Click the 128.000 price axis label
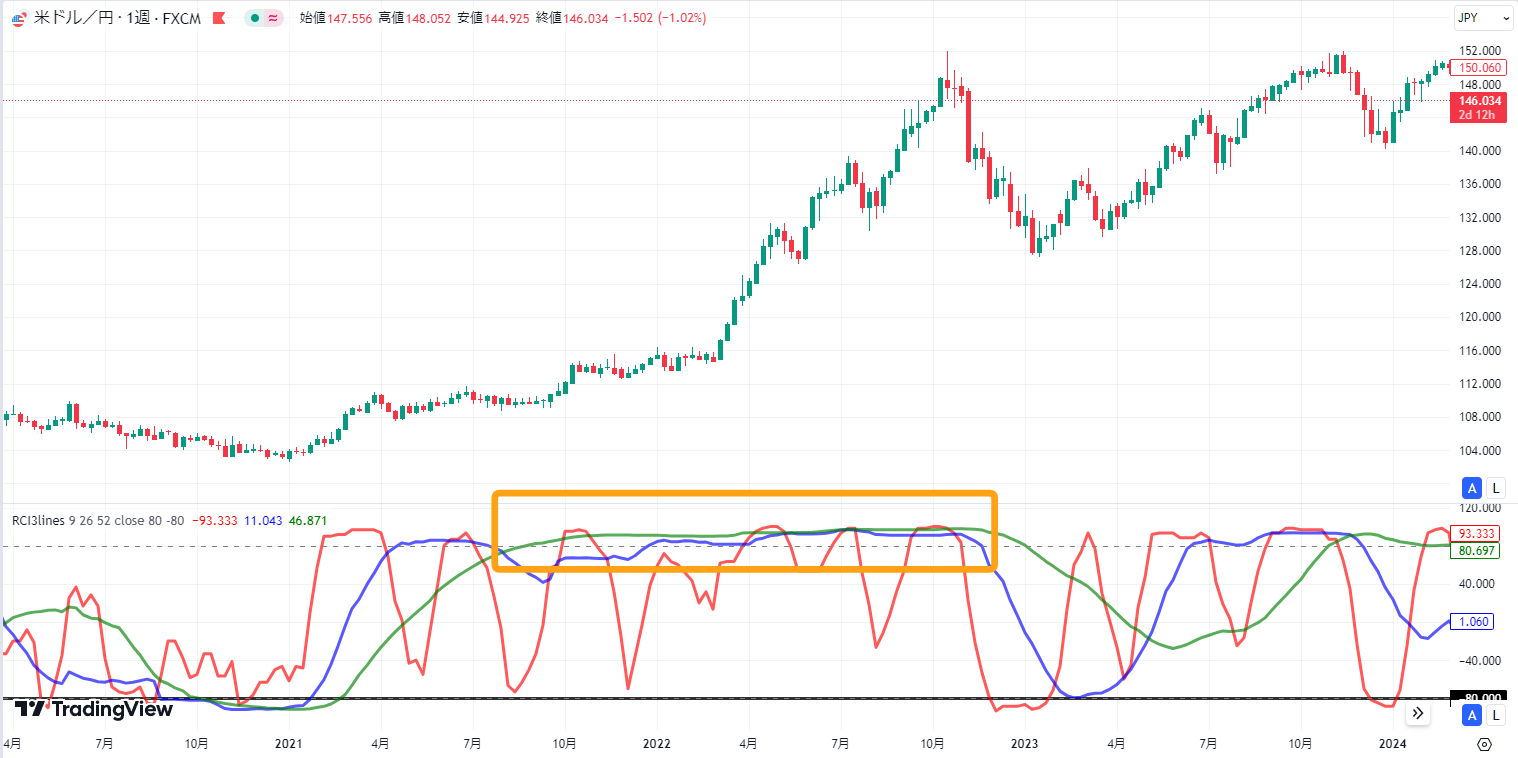The image size is (1518, 758). pos(1479,250)
